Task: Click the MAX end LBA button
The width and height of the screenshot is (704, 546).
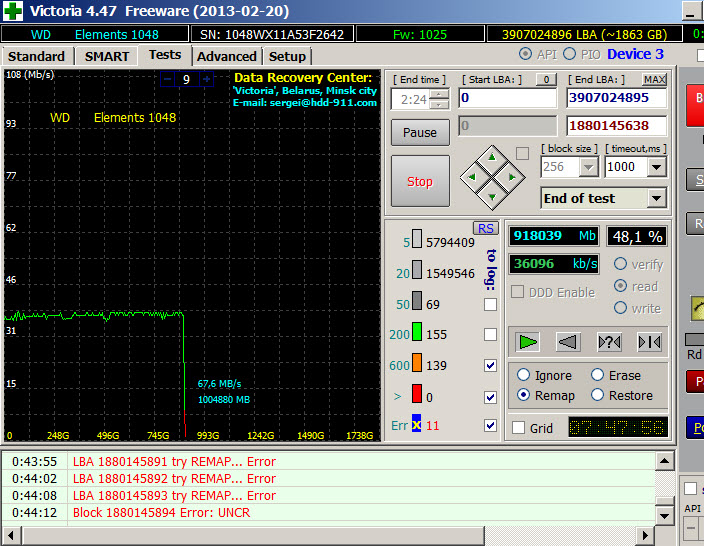Action: (x=655, y=79)
